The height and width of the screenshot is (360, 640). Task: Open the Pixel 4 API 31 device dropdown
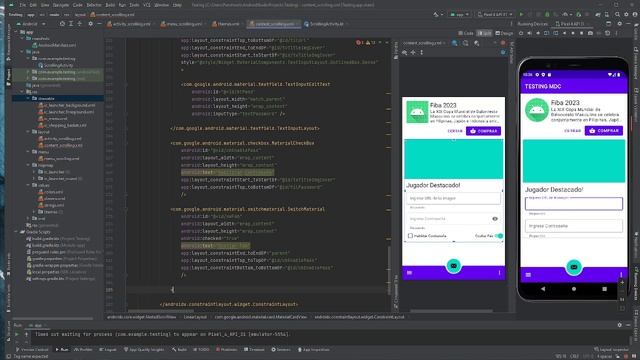[495, 14]
